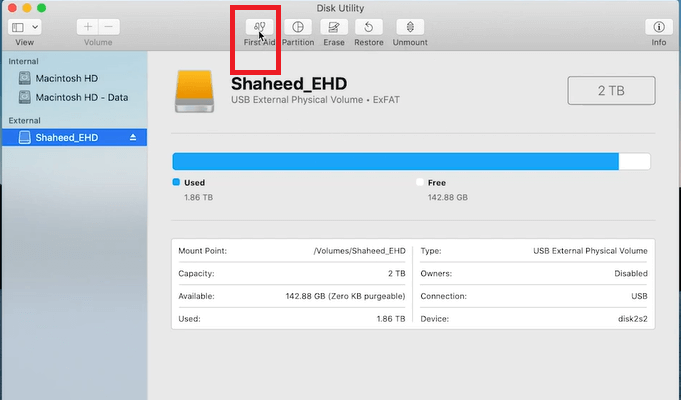Click the Disk Utility window title
Image resolution: width=681 pixels, height=401 pixels.
point(340,8)
